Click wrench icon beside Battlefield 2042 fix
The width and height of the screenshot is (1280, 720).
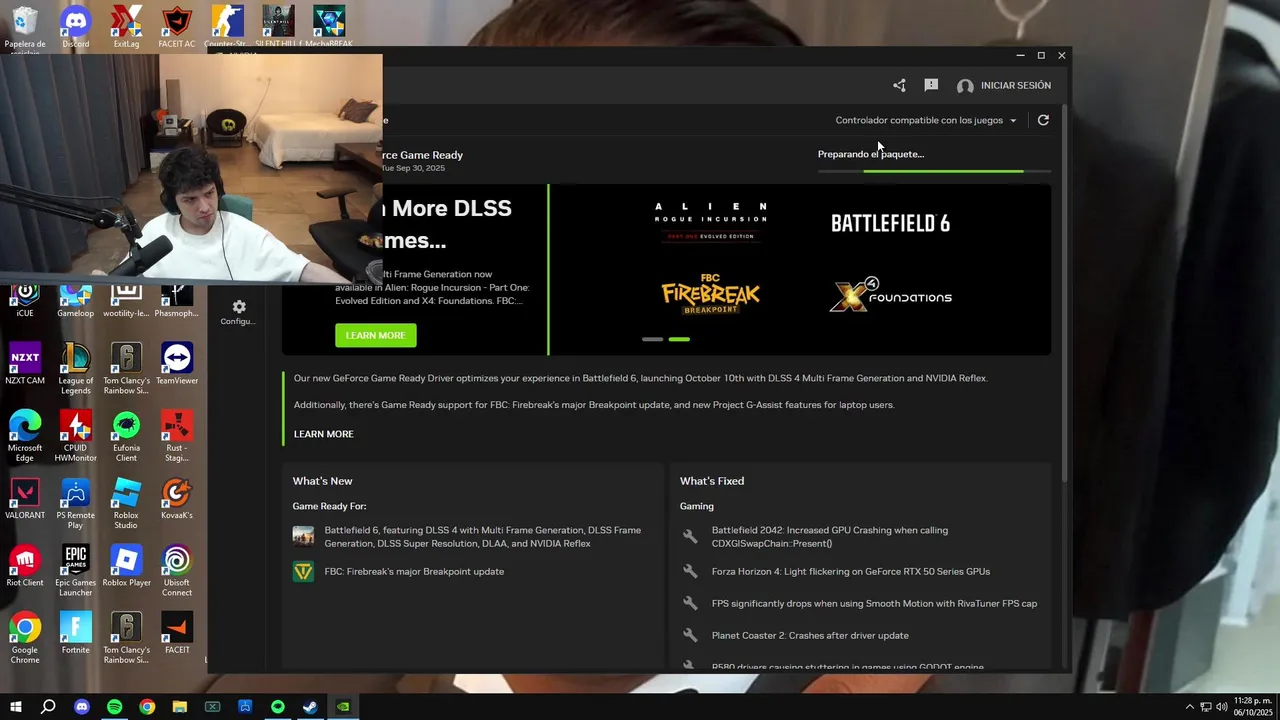click(690, 537)
